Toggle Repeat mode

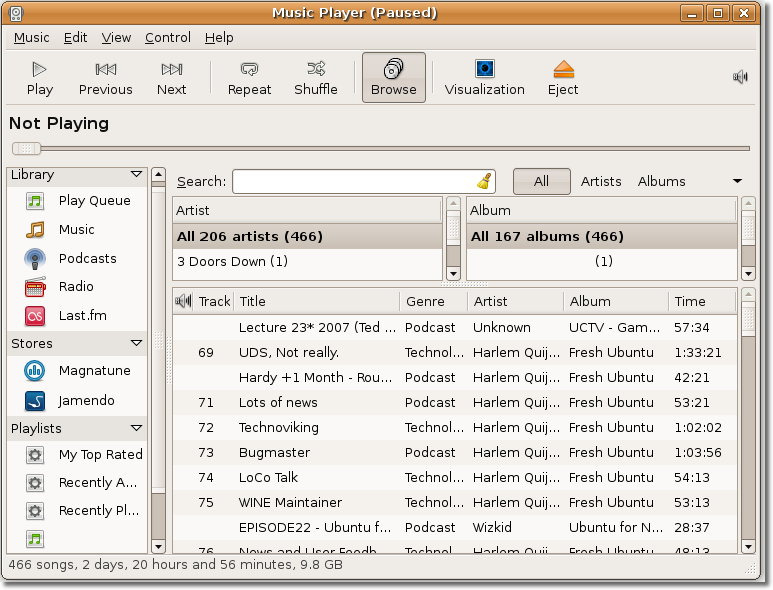(x=249, y=78)
